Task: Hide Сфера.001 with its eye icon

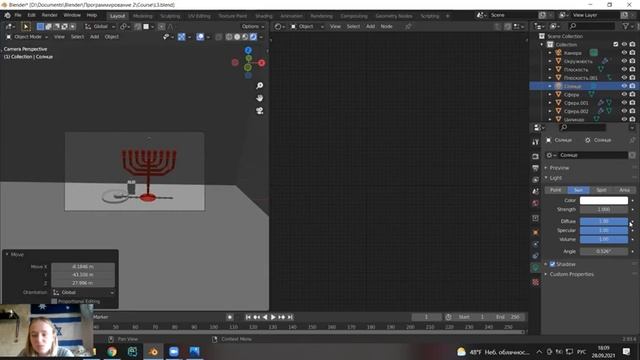Action: [624, 103]
